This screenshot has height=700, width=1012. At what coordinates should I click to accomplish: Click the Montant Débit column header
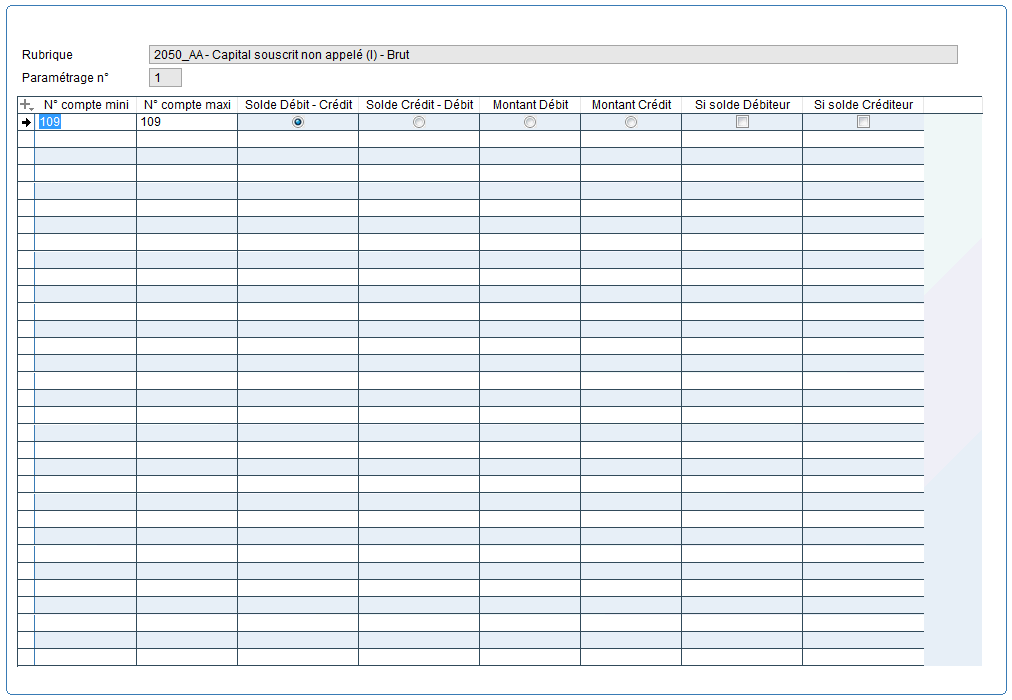point(530,105)
